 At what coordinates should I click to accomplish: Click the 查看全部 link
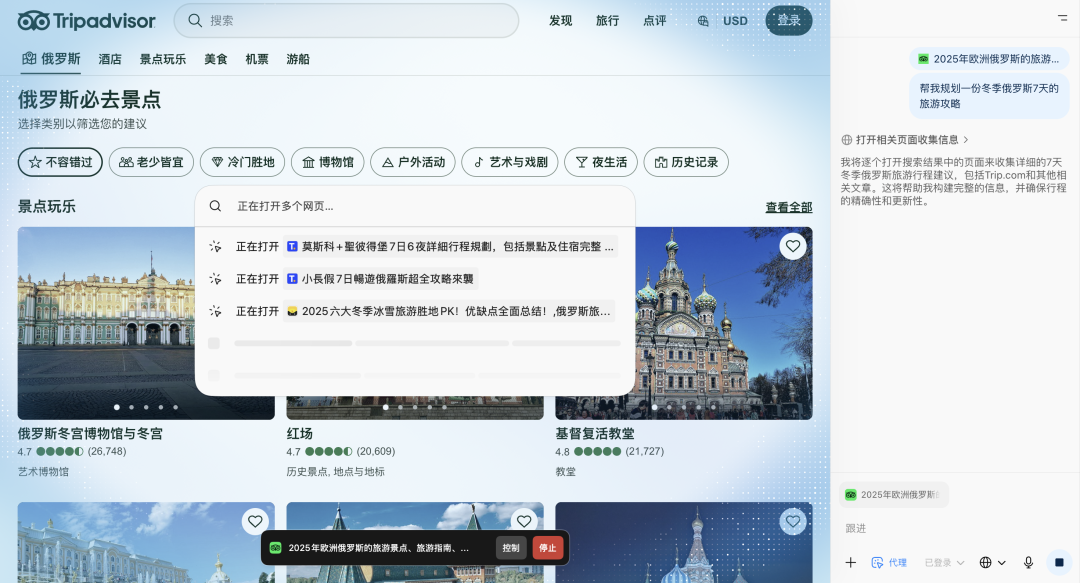(x=788, y=207)
